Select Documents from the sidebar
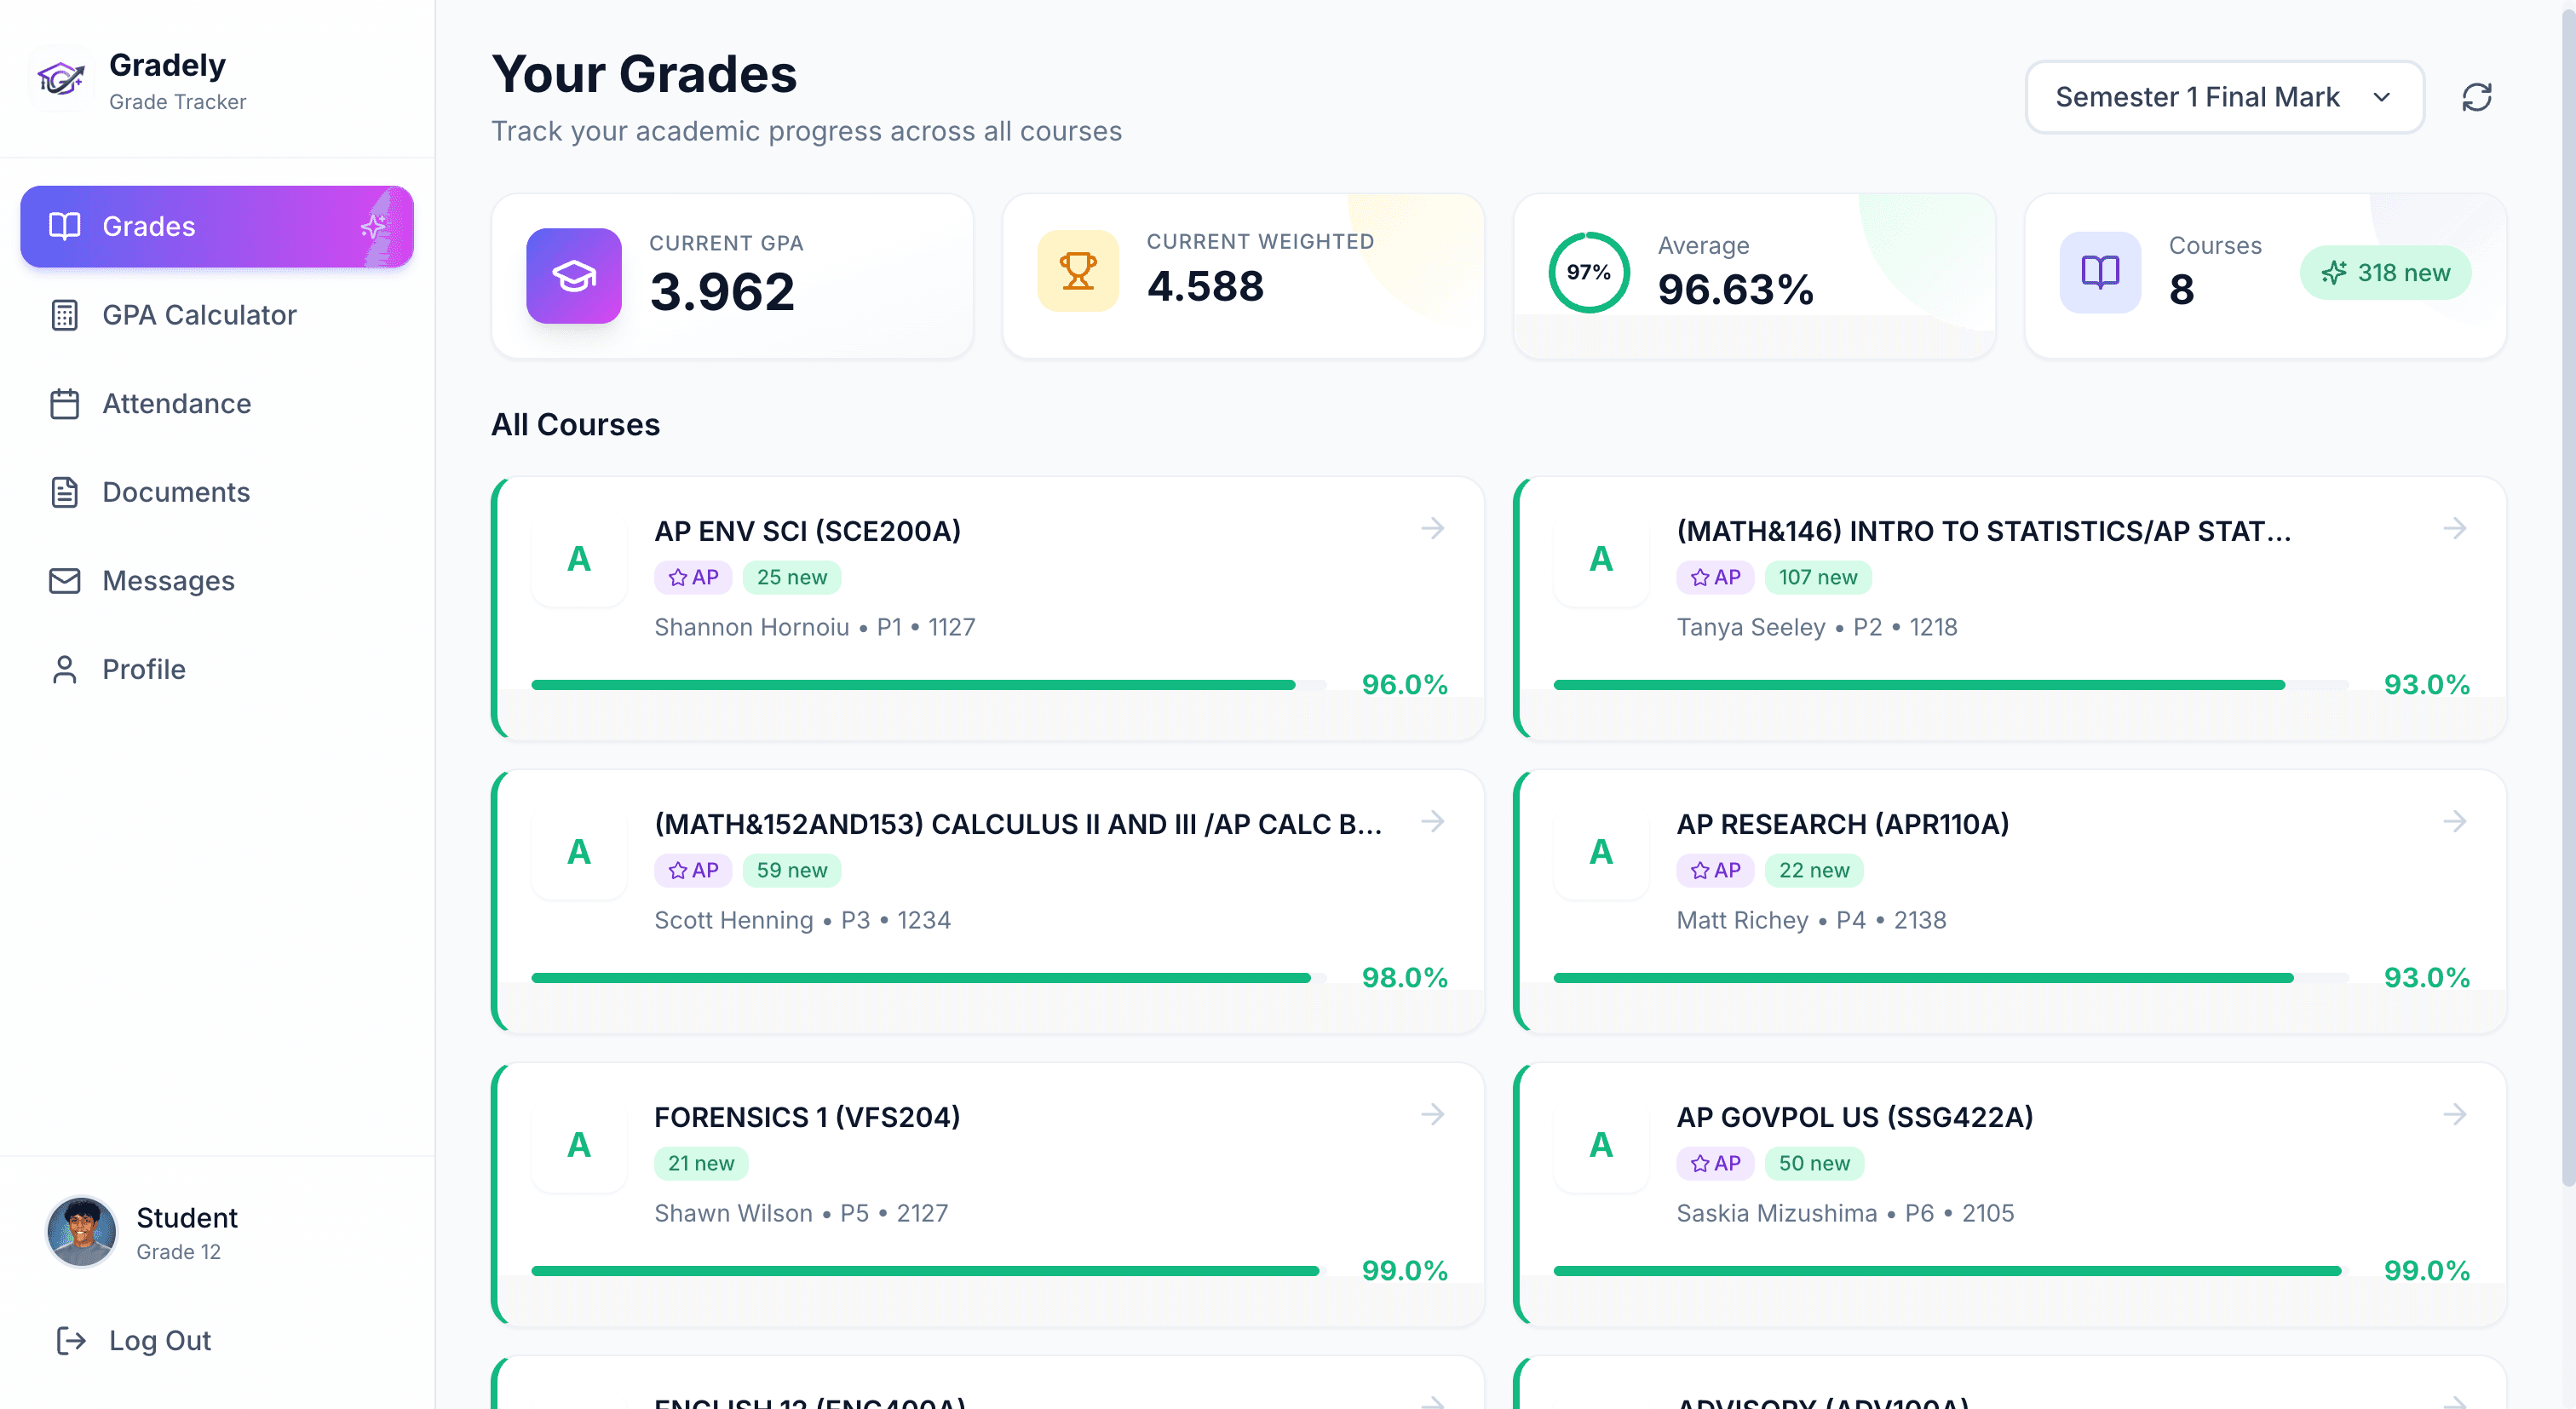Screen dimensions: 2576x1409 tap(176, 492)
